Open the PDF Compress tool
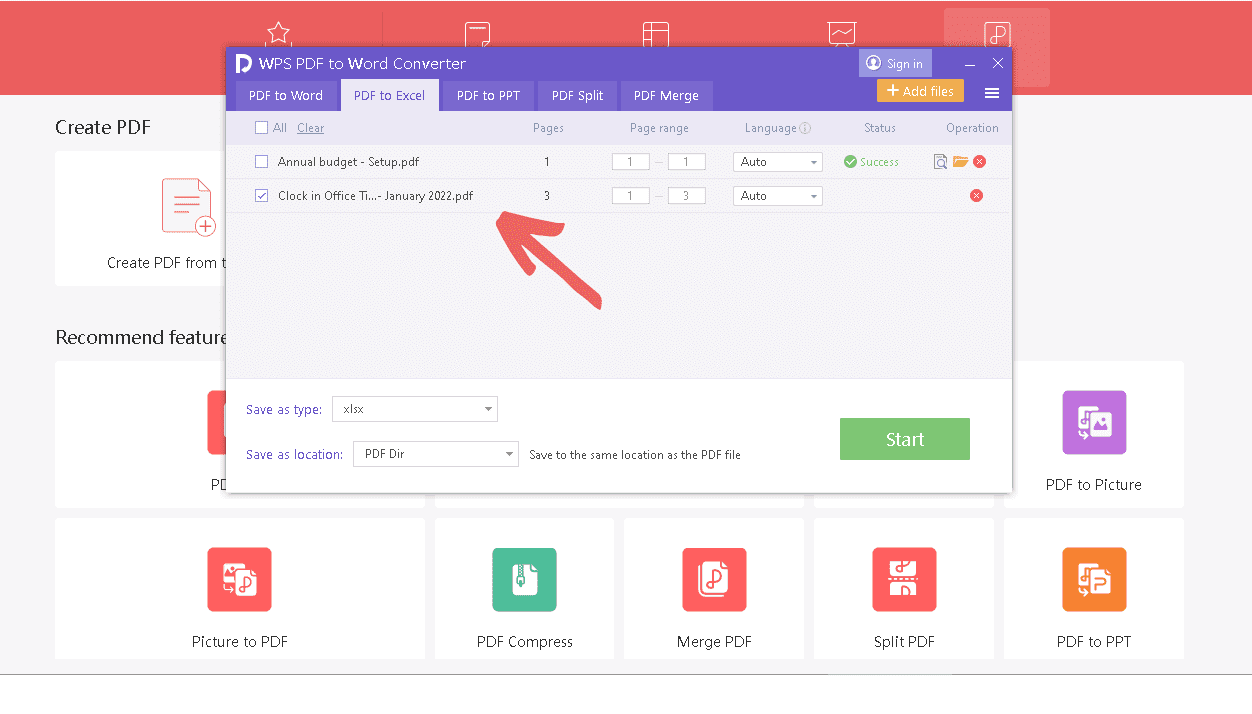The height and width of the screenshot is (714, 1252). click(524, 579)
